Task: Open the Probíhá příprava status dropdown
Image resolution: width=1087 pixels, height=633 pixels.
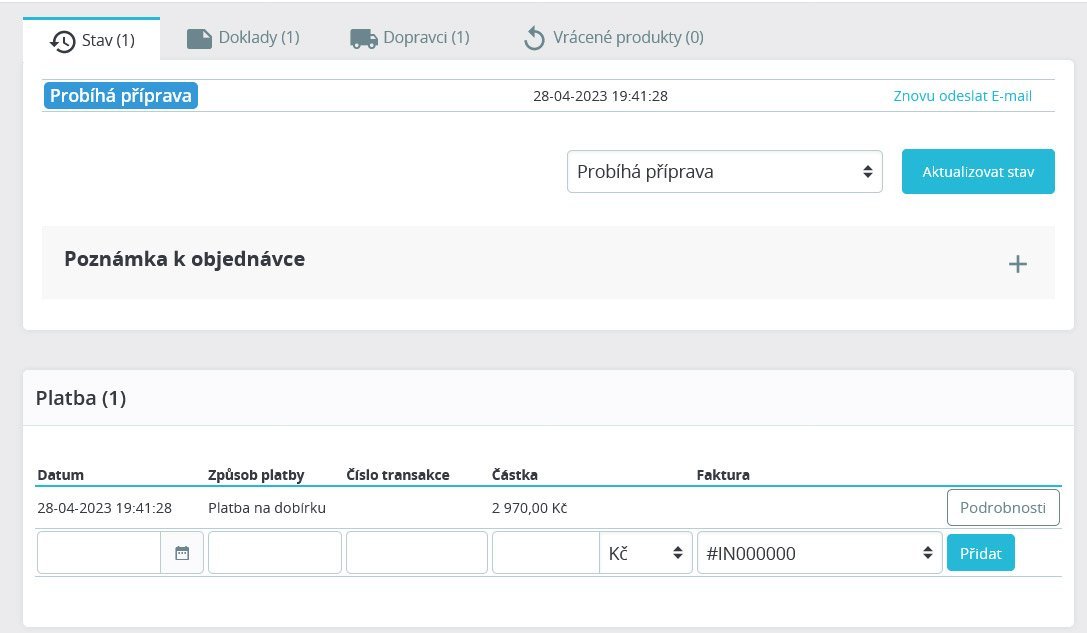Action: [724, 171]
